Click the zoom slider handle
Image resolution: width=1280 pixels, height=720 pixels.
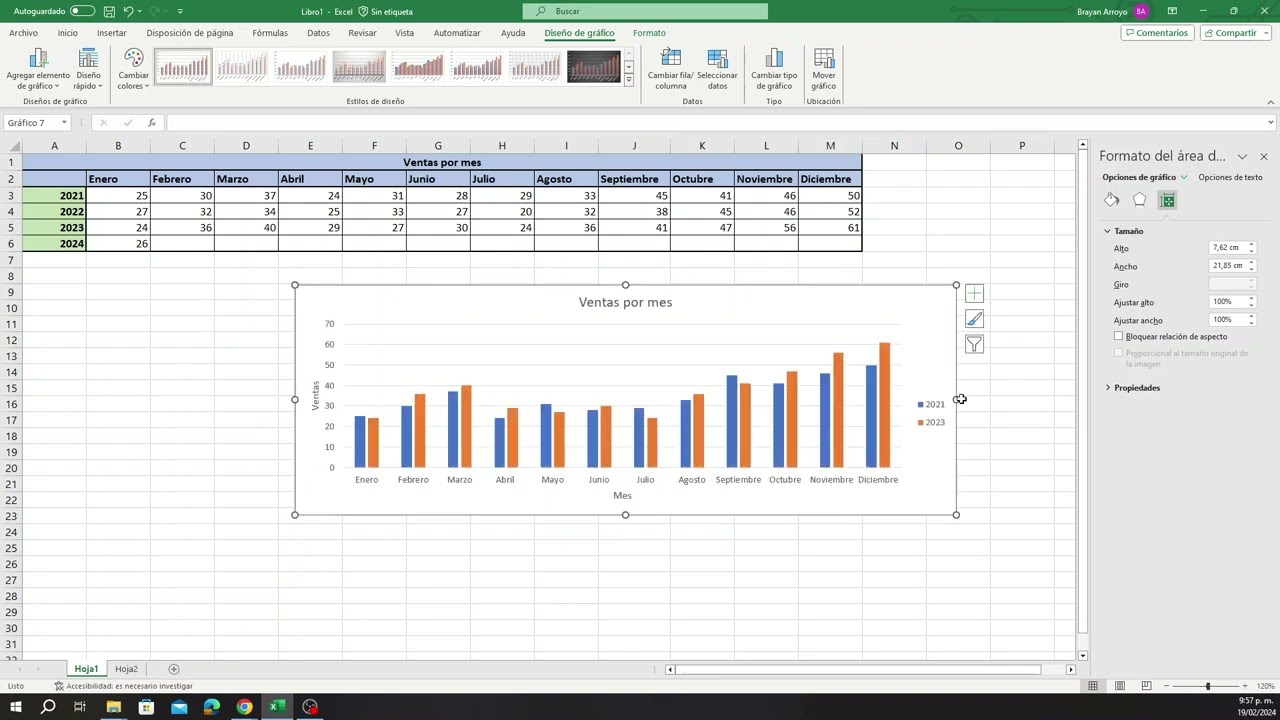[x=1208, y=686]
